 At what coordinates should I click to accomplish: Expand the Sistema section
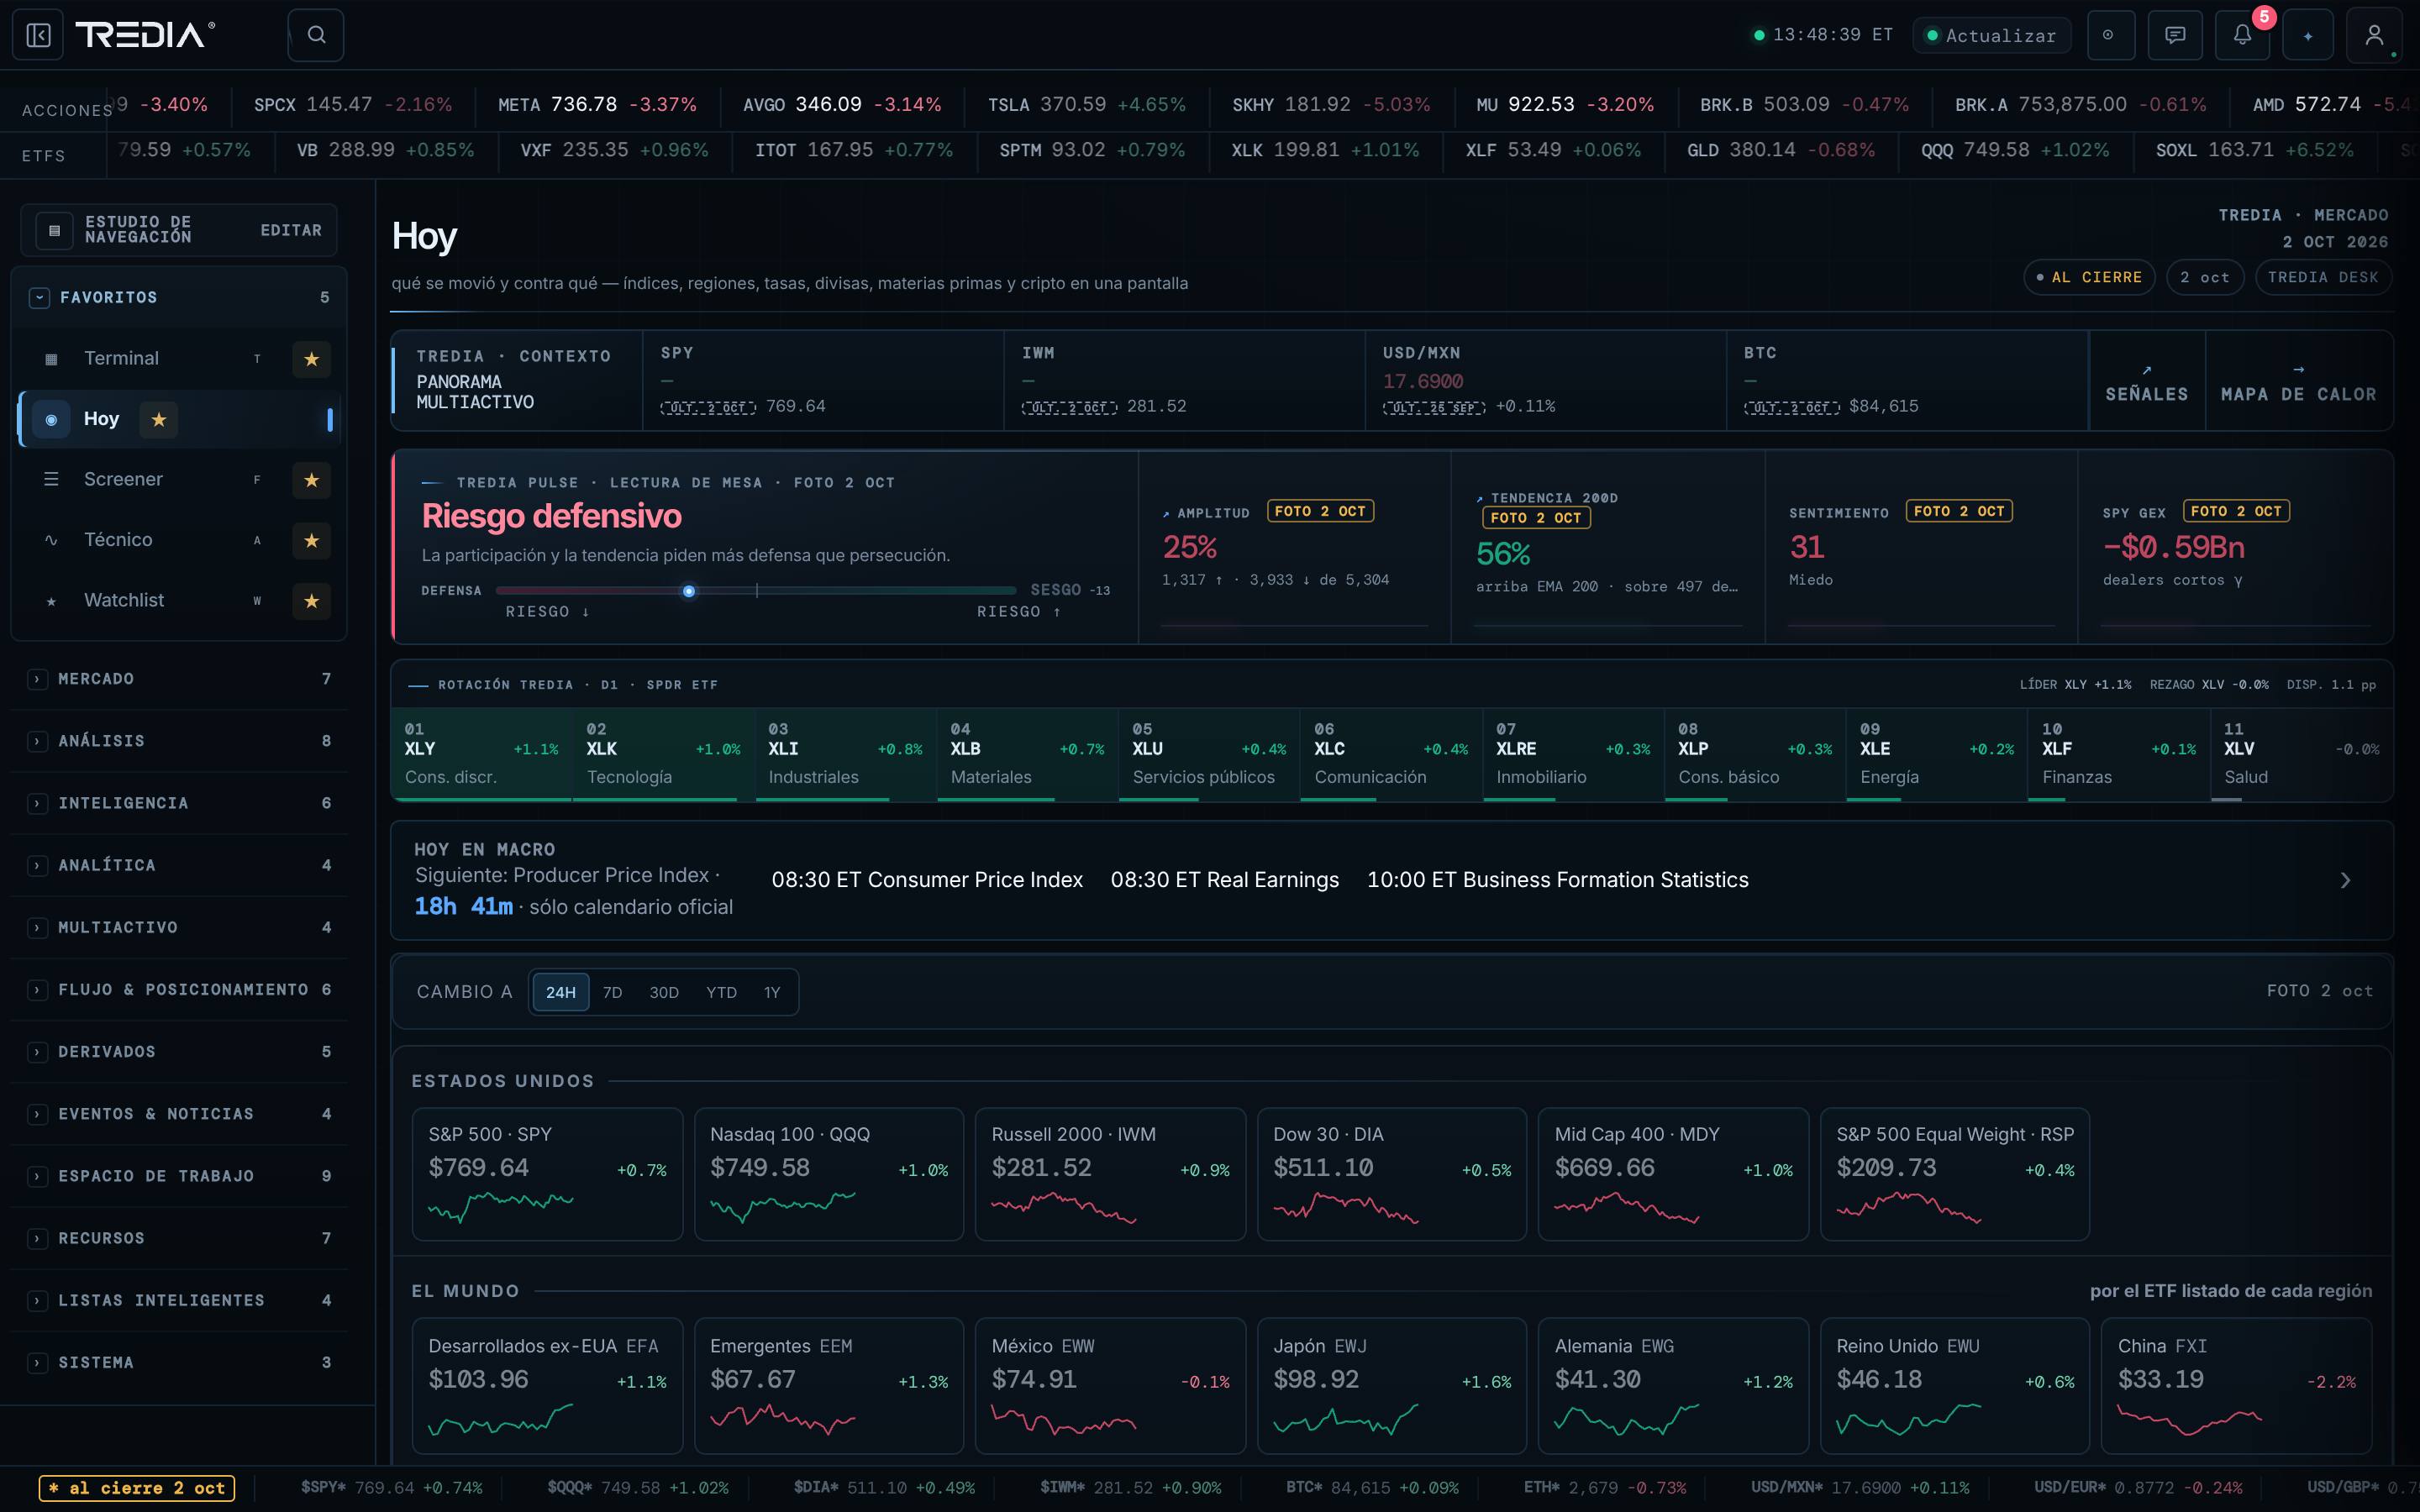point(180,1363)
